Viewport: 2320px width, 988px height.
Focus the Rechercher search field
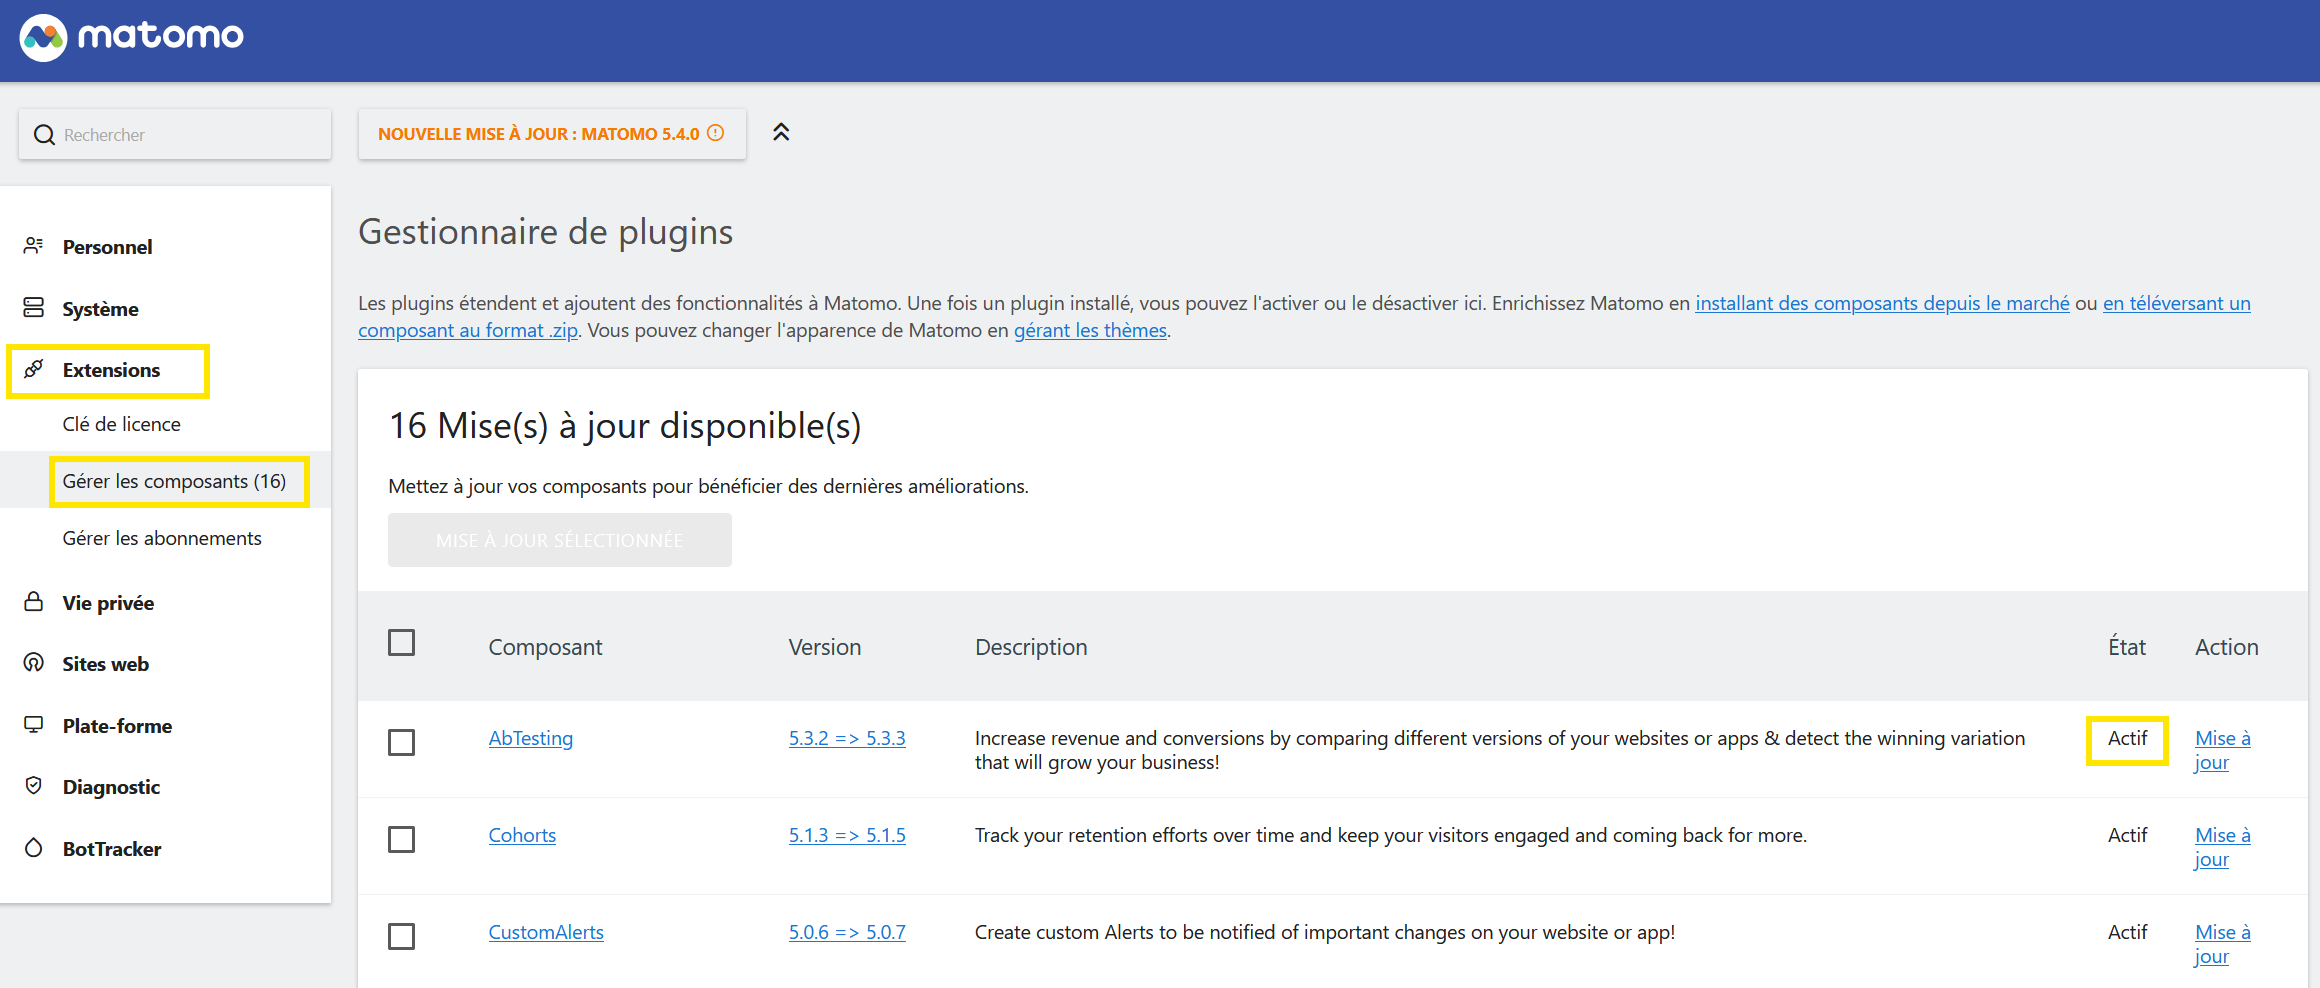tap(175, 134)
